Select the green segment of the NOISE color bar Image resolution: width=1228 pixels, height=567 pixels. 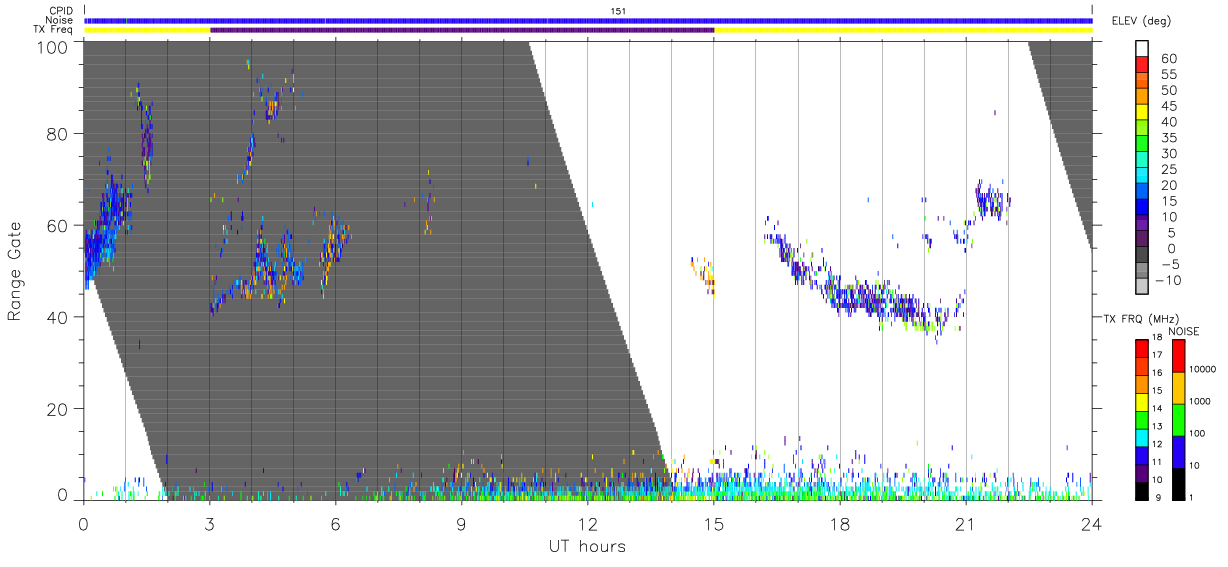[x=1178, y=419]
